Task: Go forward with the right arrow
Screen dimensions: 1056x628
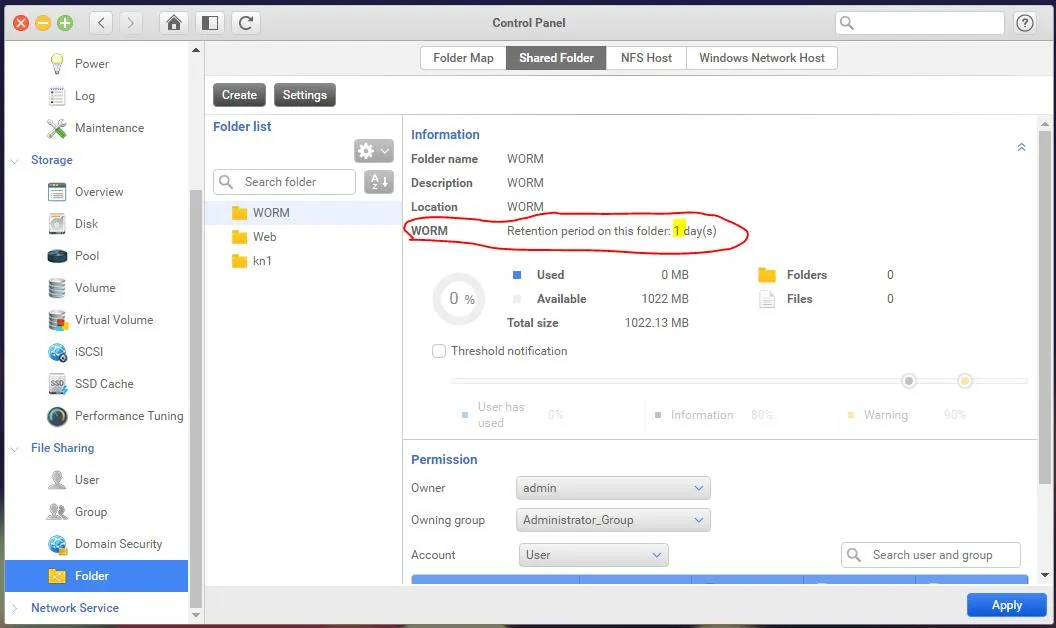Action: tap(131, 23)
